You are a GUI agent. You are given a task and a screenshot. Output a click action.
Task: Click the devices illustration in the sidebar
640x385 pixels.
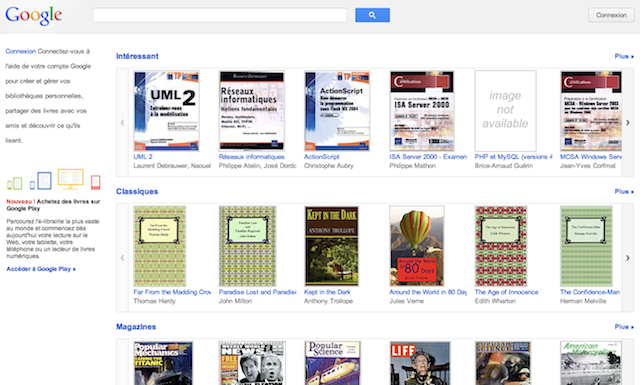(x=53, y=180)
